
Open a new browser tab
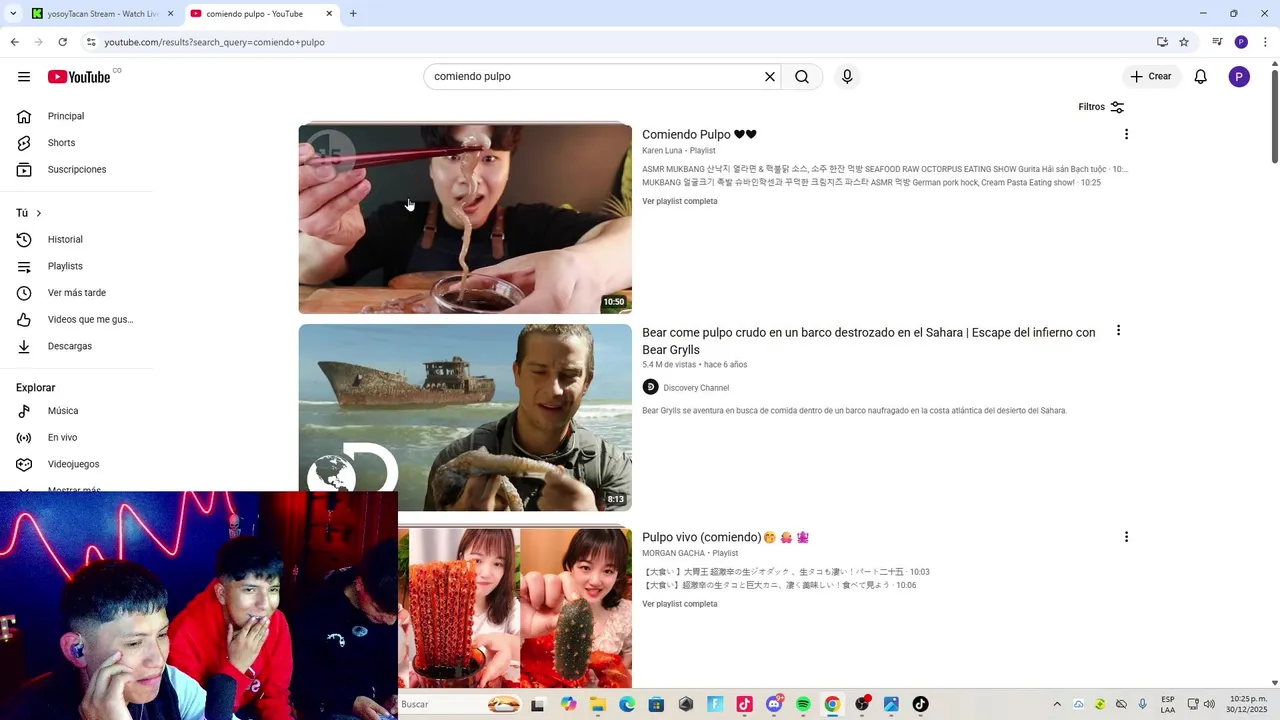click(353, 14)
